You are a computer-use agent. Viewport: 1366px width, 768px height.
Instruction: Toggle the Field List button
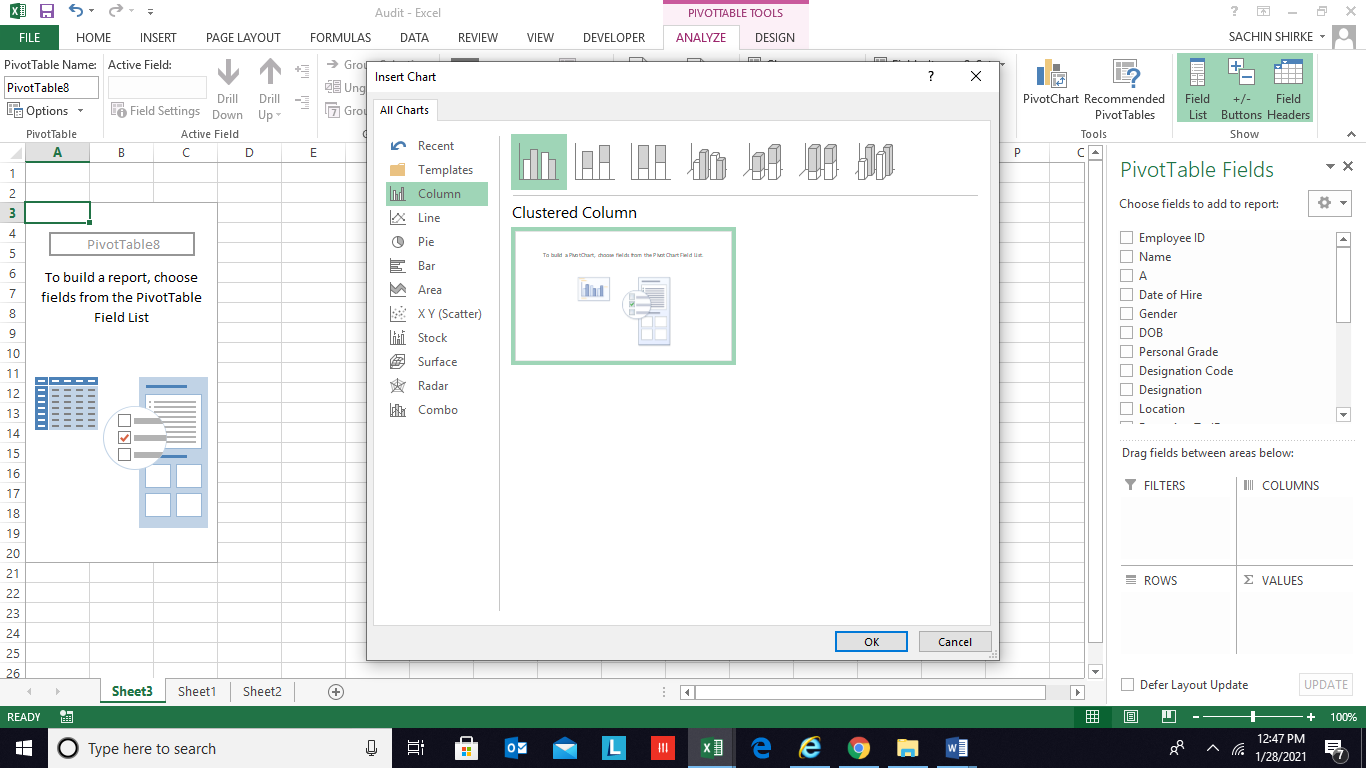tap(1197, 89)
